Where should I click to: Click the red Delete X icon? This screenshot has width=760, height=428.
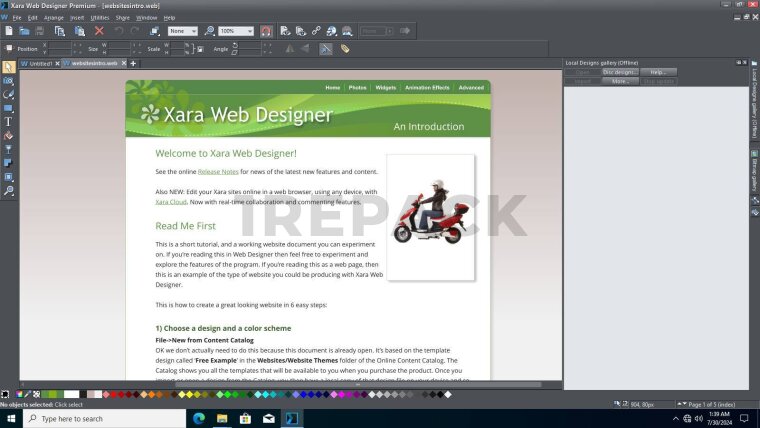99,31
